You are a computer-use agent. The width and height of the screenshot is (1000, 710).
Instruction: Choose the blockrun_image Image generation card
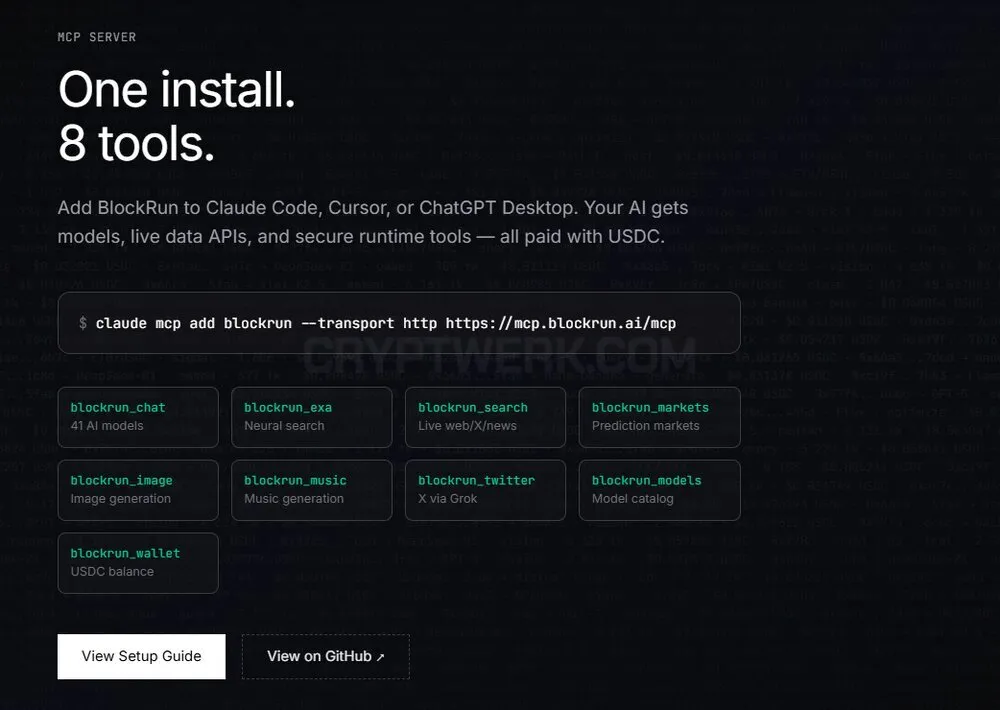[x=138, y=490]
